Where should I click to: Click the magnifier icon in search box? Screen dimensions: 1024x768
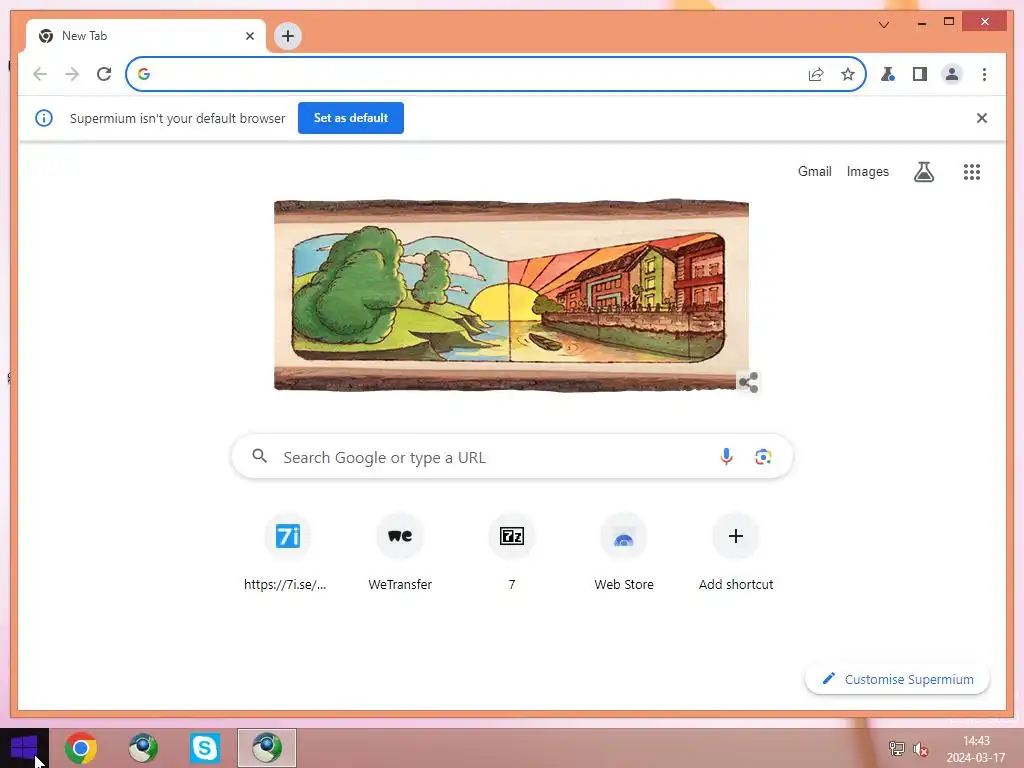tap(259, 456)
